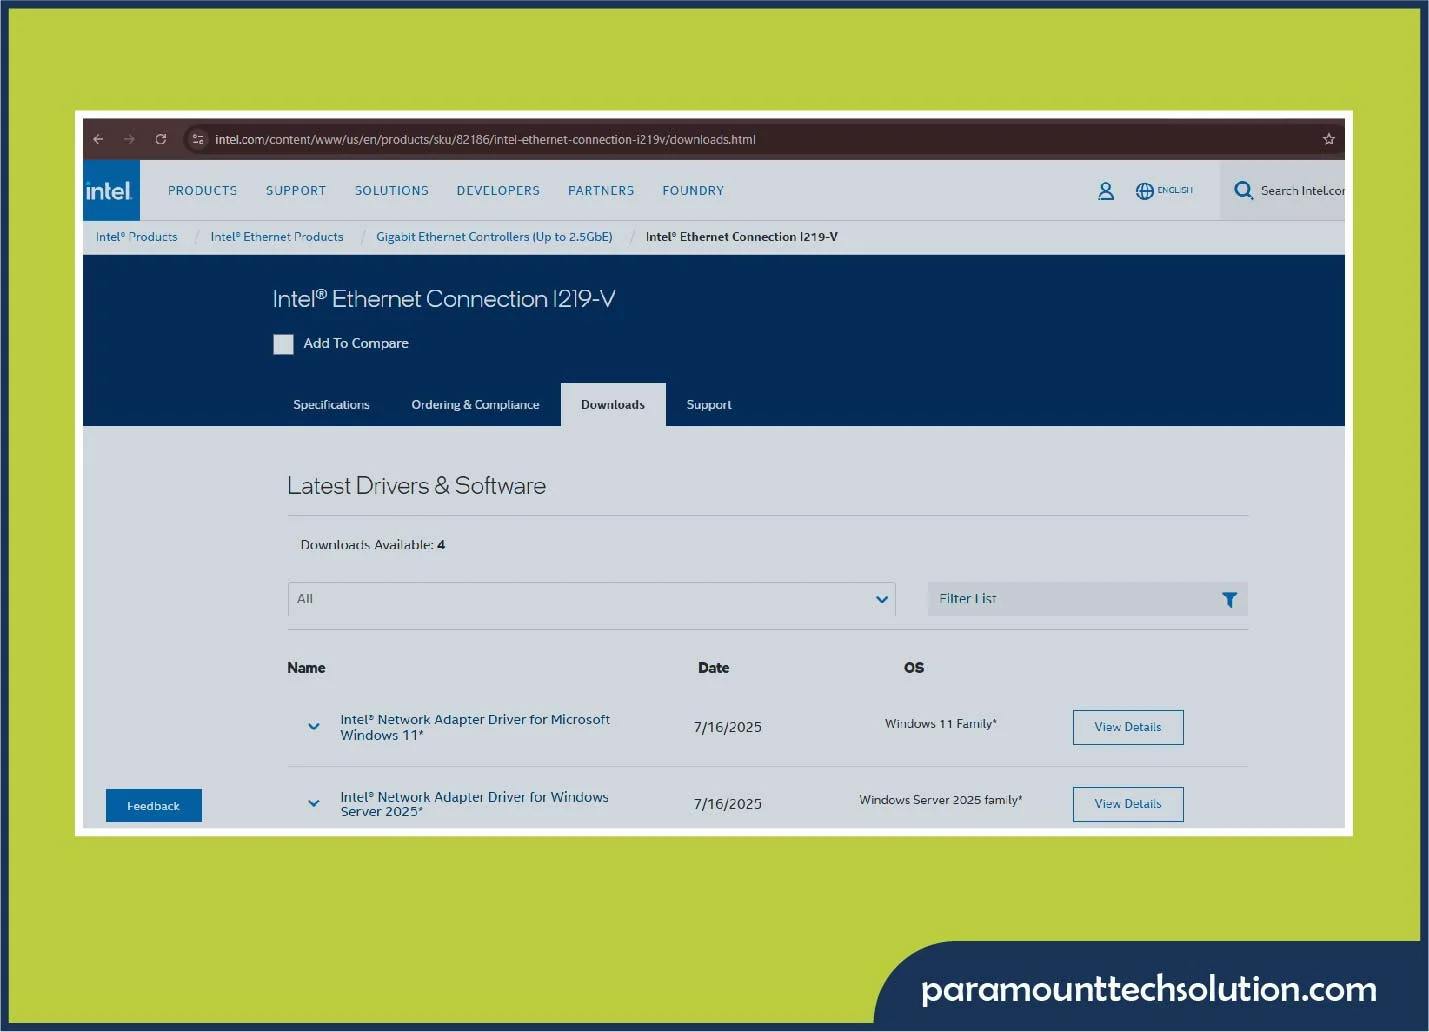
Task: Click the Feedback button
Action: tap(154, 806)
